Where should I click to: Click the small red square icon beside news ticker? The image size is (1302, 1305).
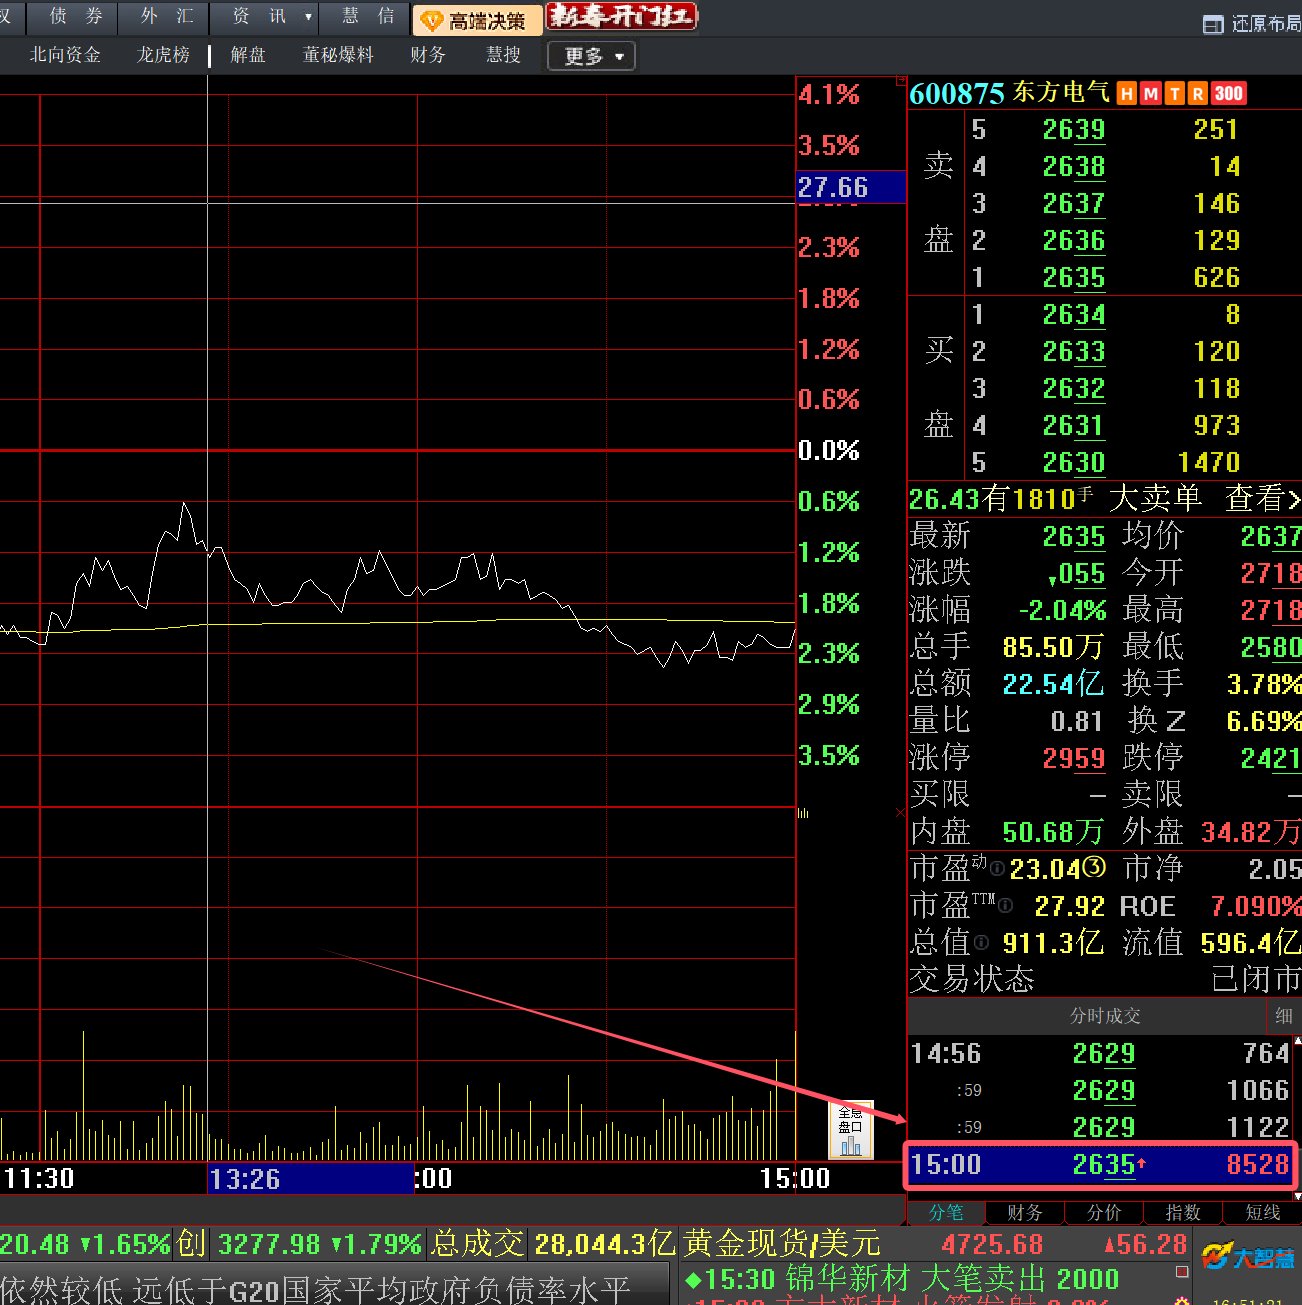1182,1272
